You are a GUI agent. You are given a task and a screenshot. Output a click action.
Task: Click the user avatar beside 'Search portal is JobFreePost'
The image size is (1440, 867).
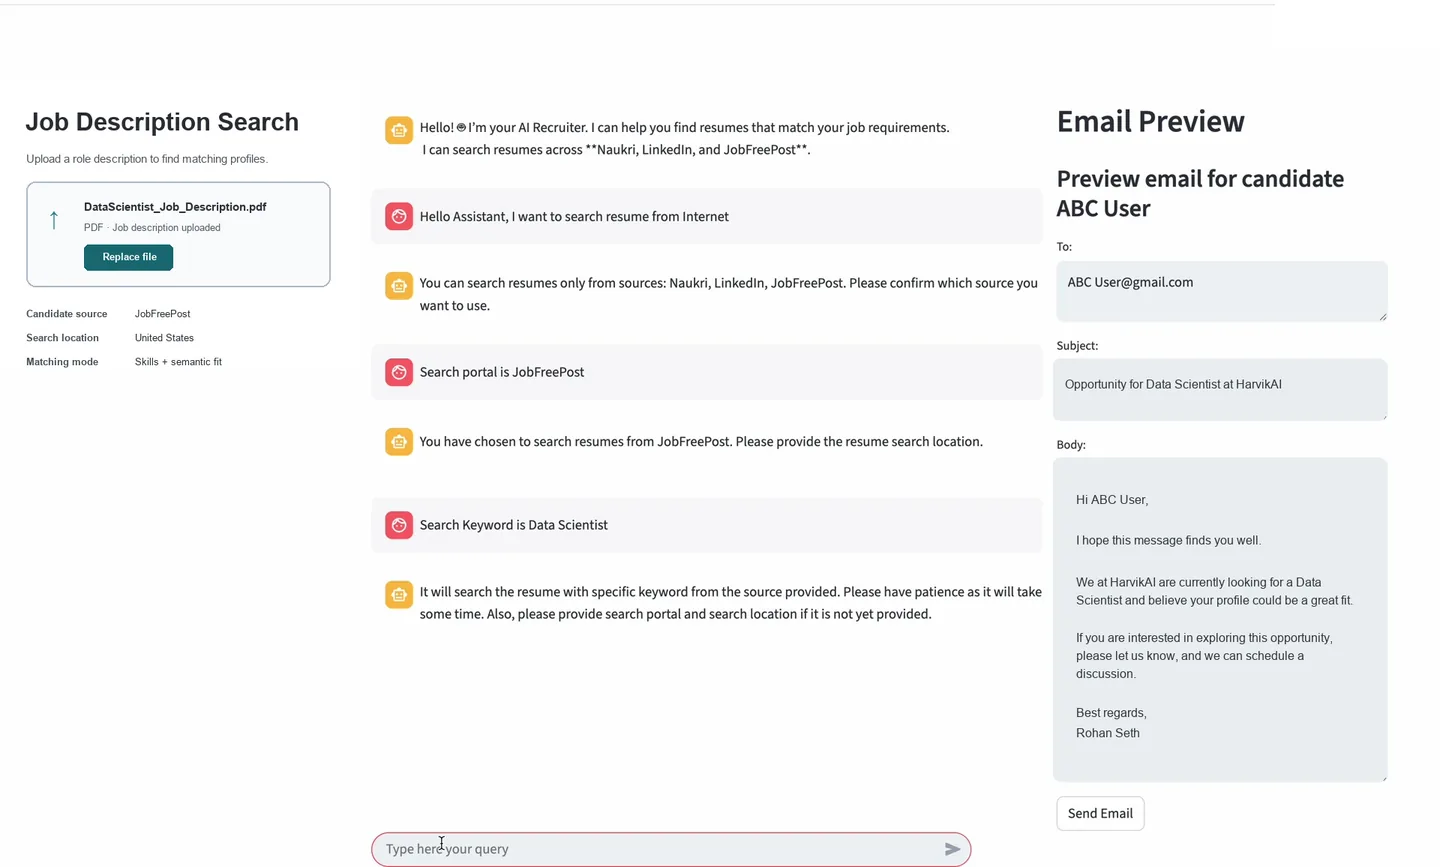pos(399,372)
